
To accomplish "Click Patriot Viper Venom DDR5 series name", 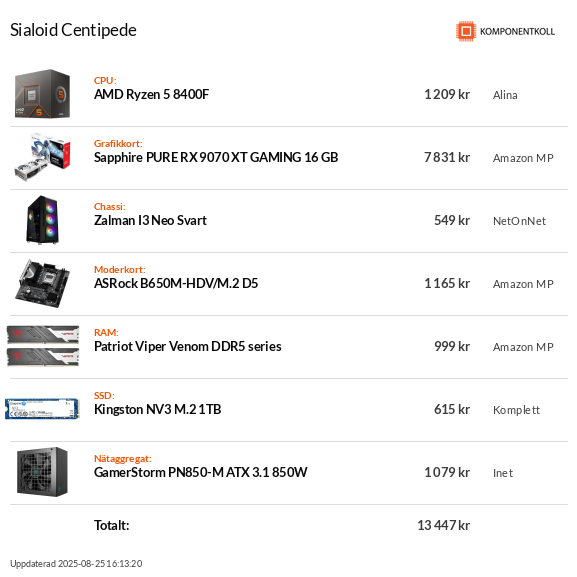I will pos(188,346).
